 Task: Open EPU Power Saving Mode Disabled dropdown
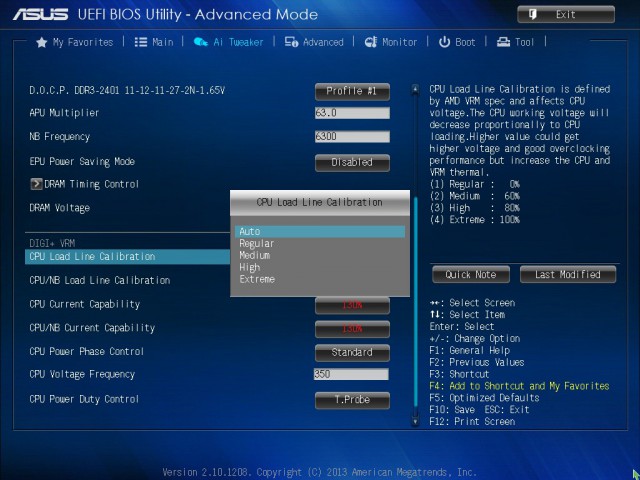[x=352, y=162]
